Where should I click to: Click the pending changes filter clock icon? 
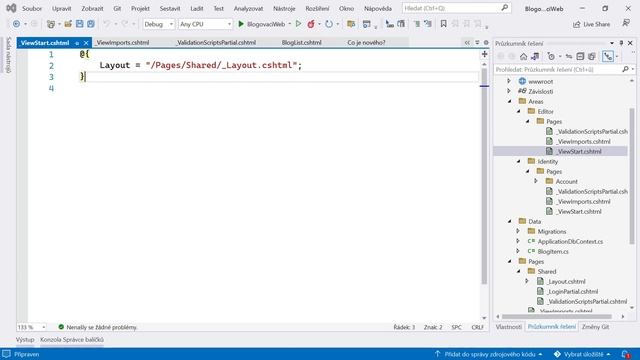pyautogui.click(x=551, y=56)
